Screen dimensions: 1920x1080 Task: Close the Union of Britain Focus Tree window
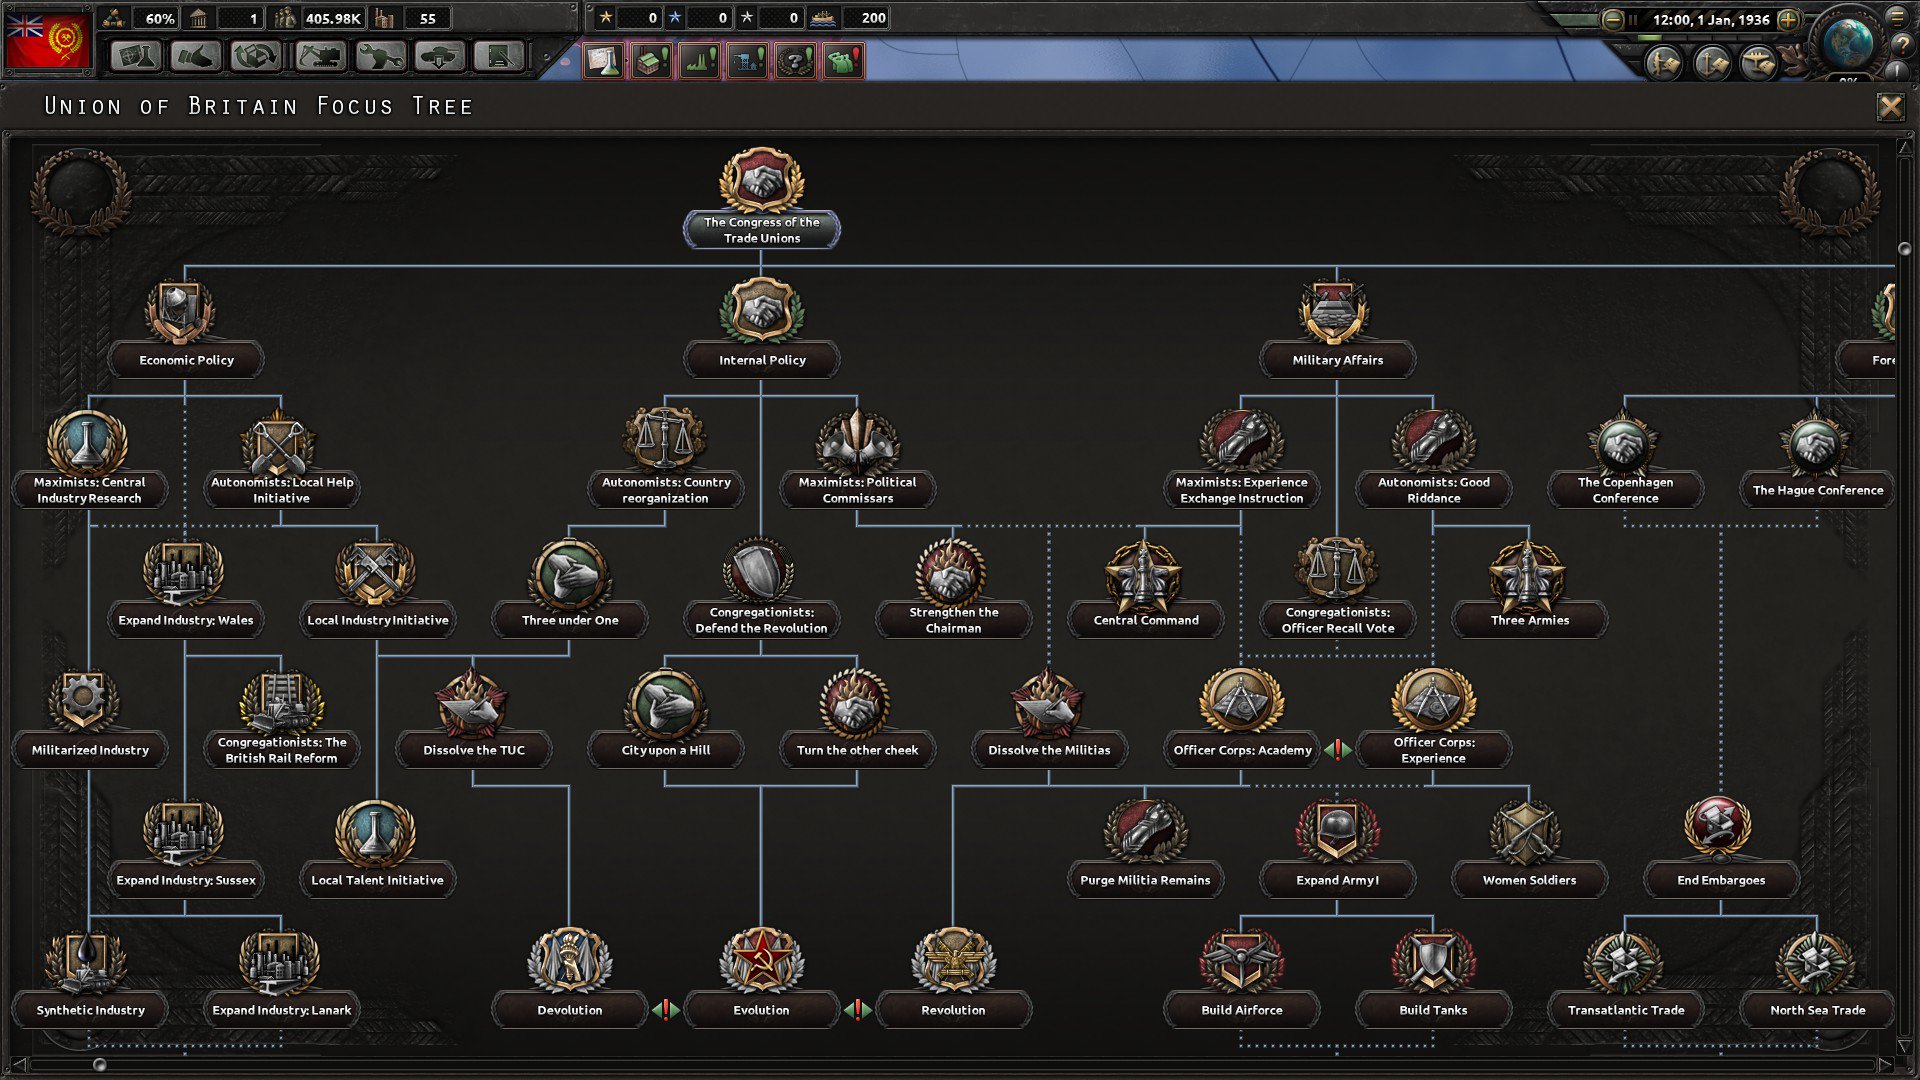pyautogui.click(x=1890, y=106)
